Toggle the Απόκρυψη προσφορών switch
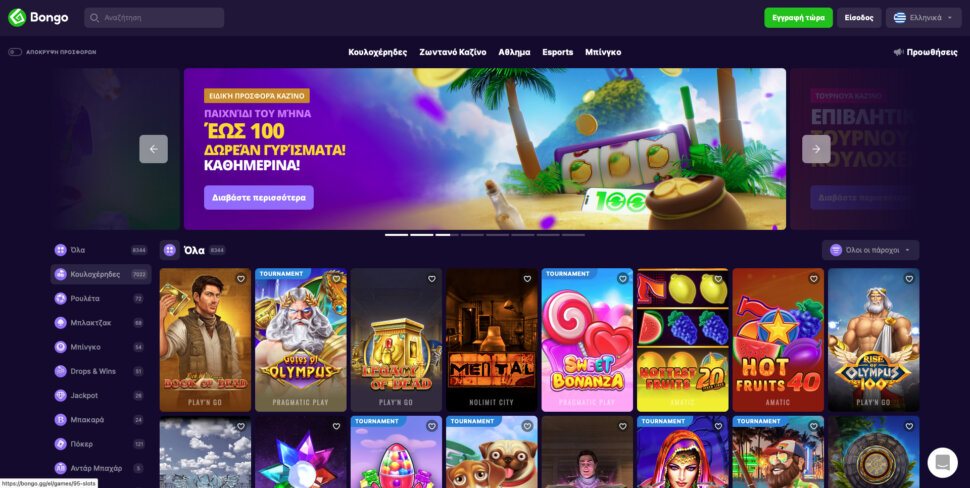Image resolution: width=970 pixels, height=488 pixels. 15,53
